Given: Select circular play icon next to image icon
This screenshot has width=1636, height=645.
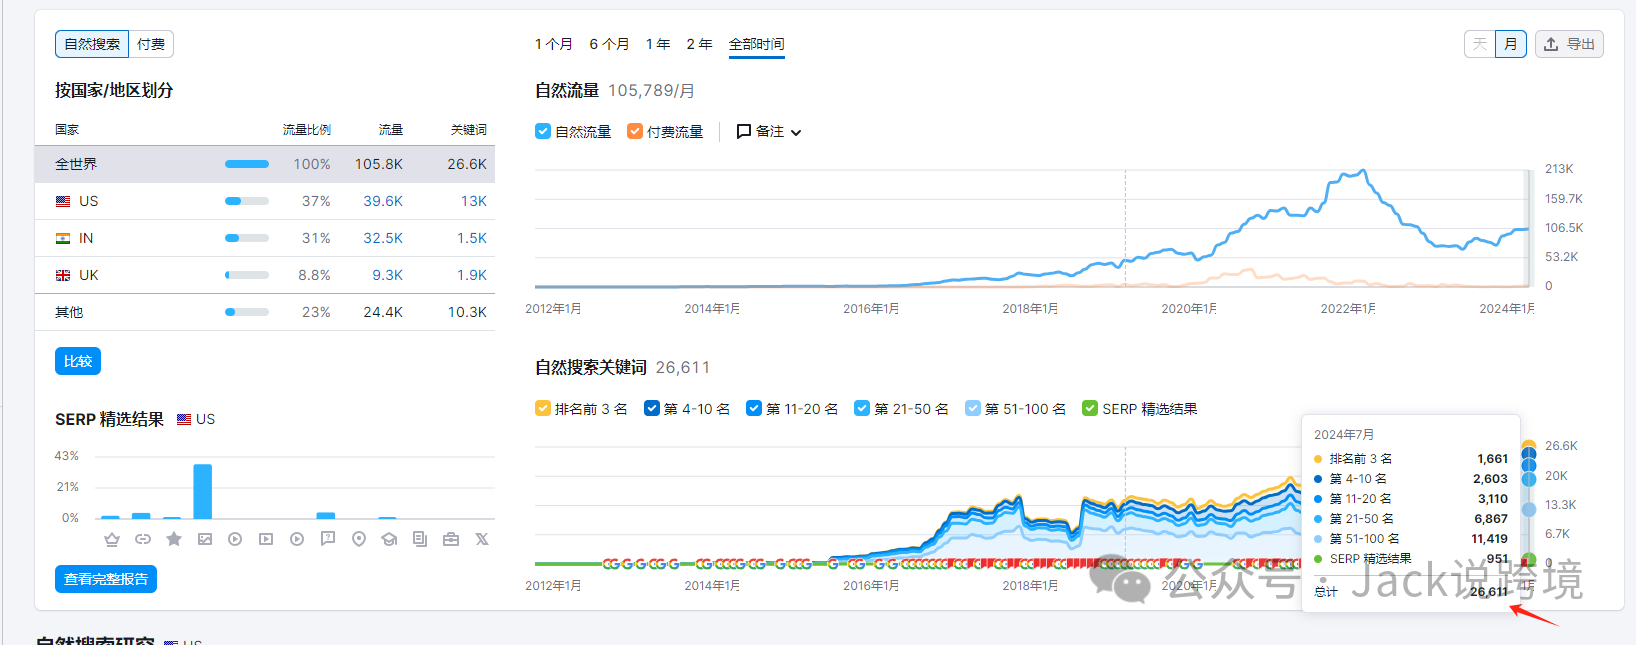Looking at the screenshot, I should point(235,539).
